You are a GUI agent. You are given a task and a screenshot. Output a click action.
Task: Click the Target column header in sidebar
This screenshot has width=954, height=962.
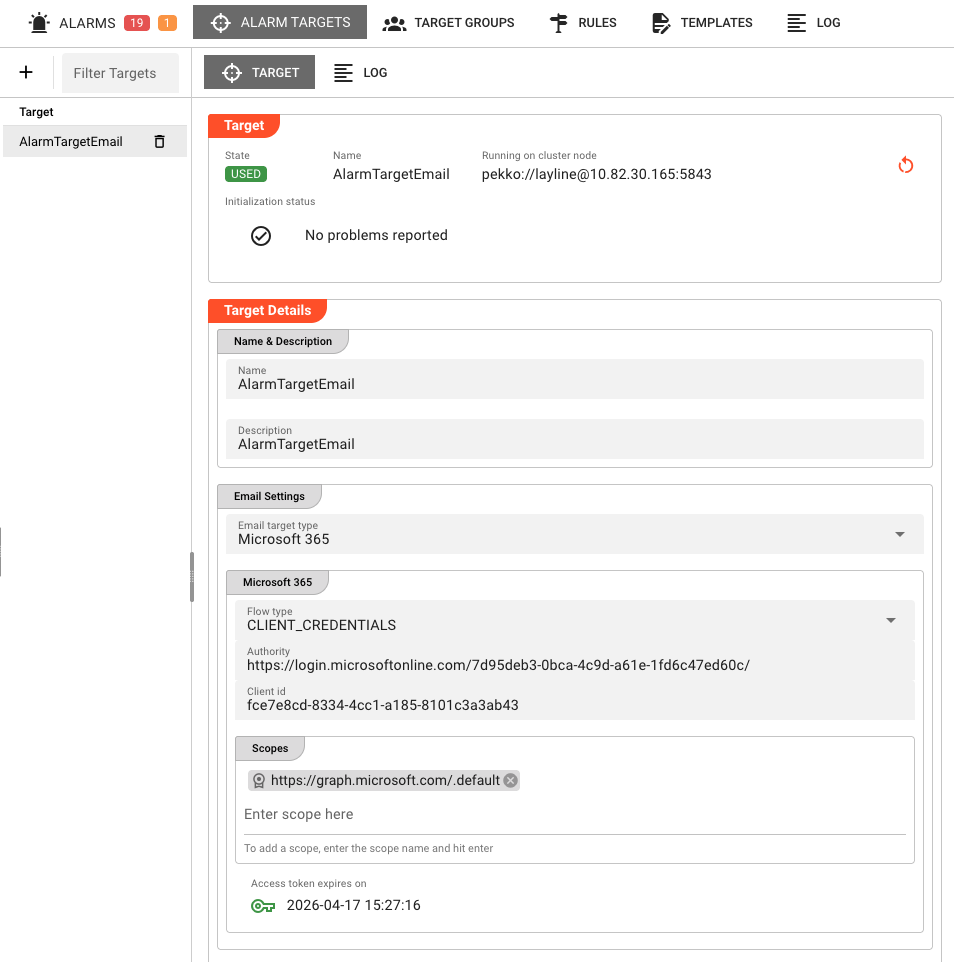click(36, 112)
